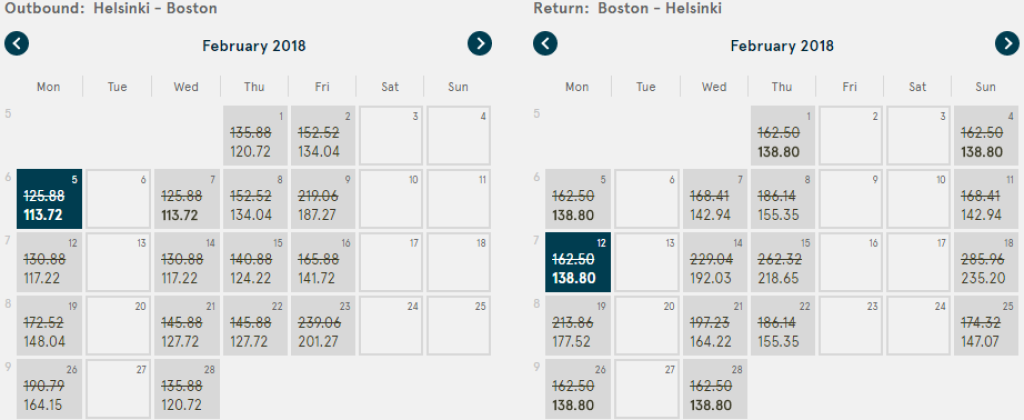
Task: Select outbound February 5 fare 113.72
Action: click(x=49, y=200)
